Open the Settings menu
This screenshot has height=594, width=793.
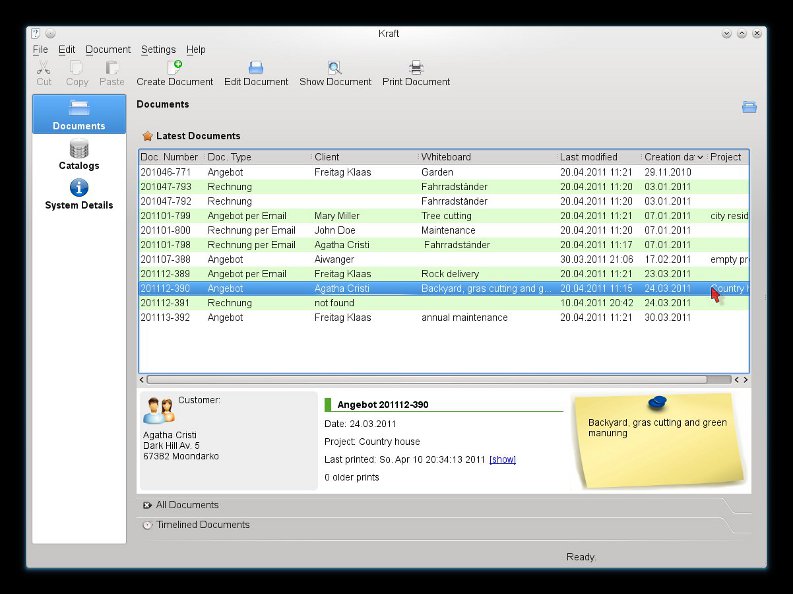click(158, 50)
